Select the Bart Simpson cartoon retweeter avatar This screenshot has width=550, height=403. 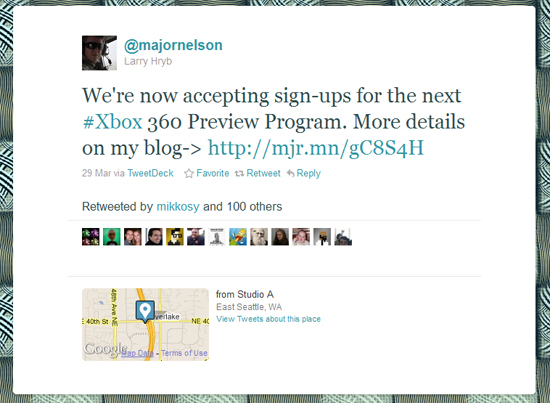pos(238,236)
